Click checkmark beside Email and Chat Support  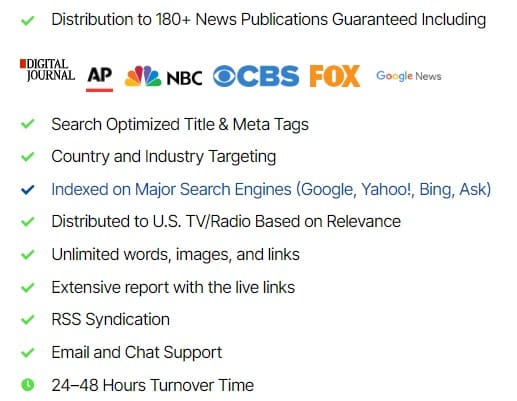point(28,352)
